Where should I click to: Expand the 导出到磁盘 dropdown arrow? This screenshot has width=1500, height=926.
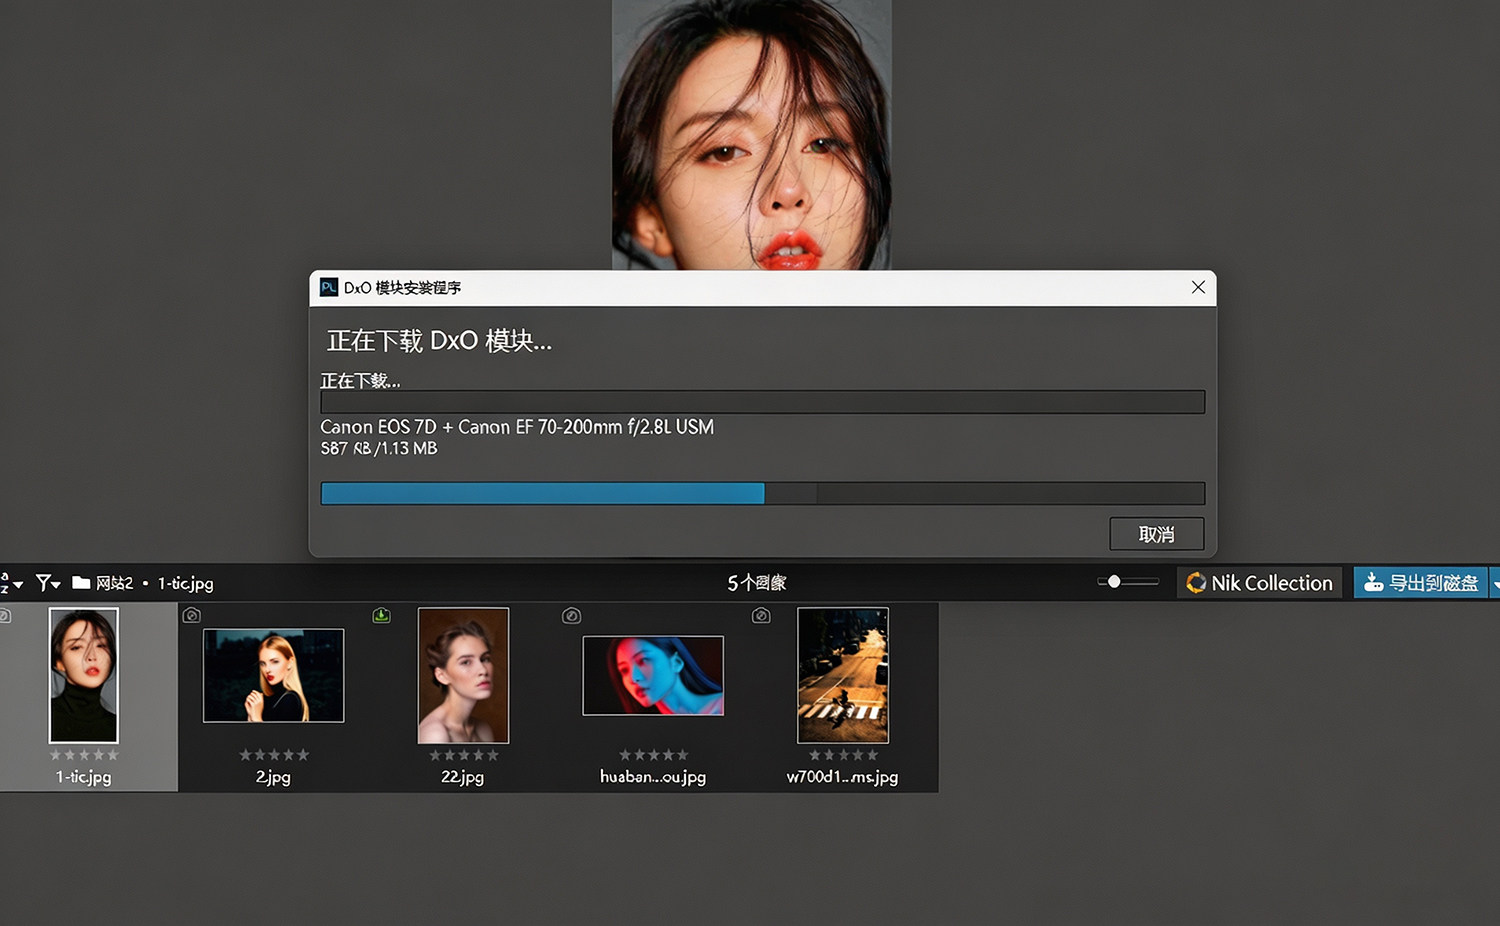coord(1495,583)
